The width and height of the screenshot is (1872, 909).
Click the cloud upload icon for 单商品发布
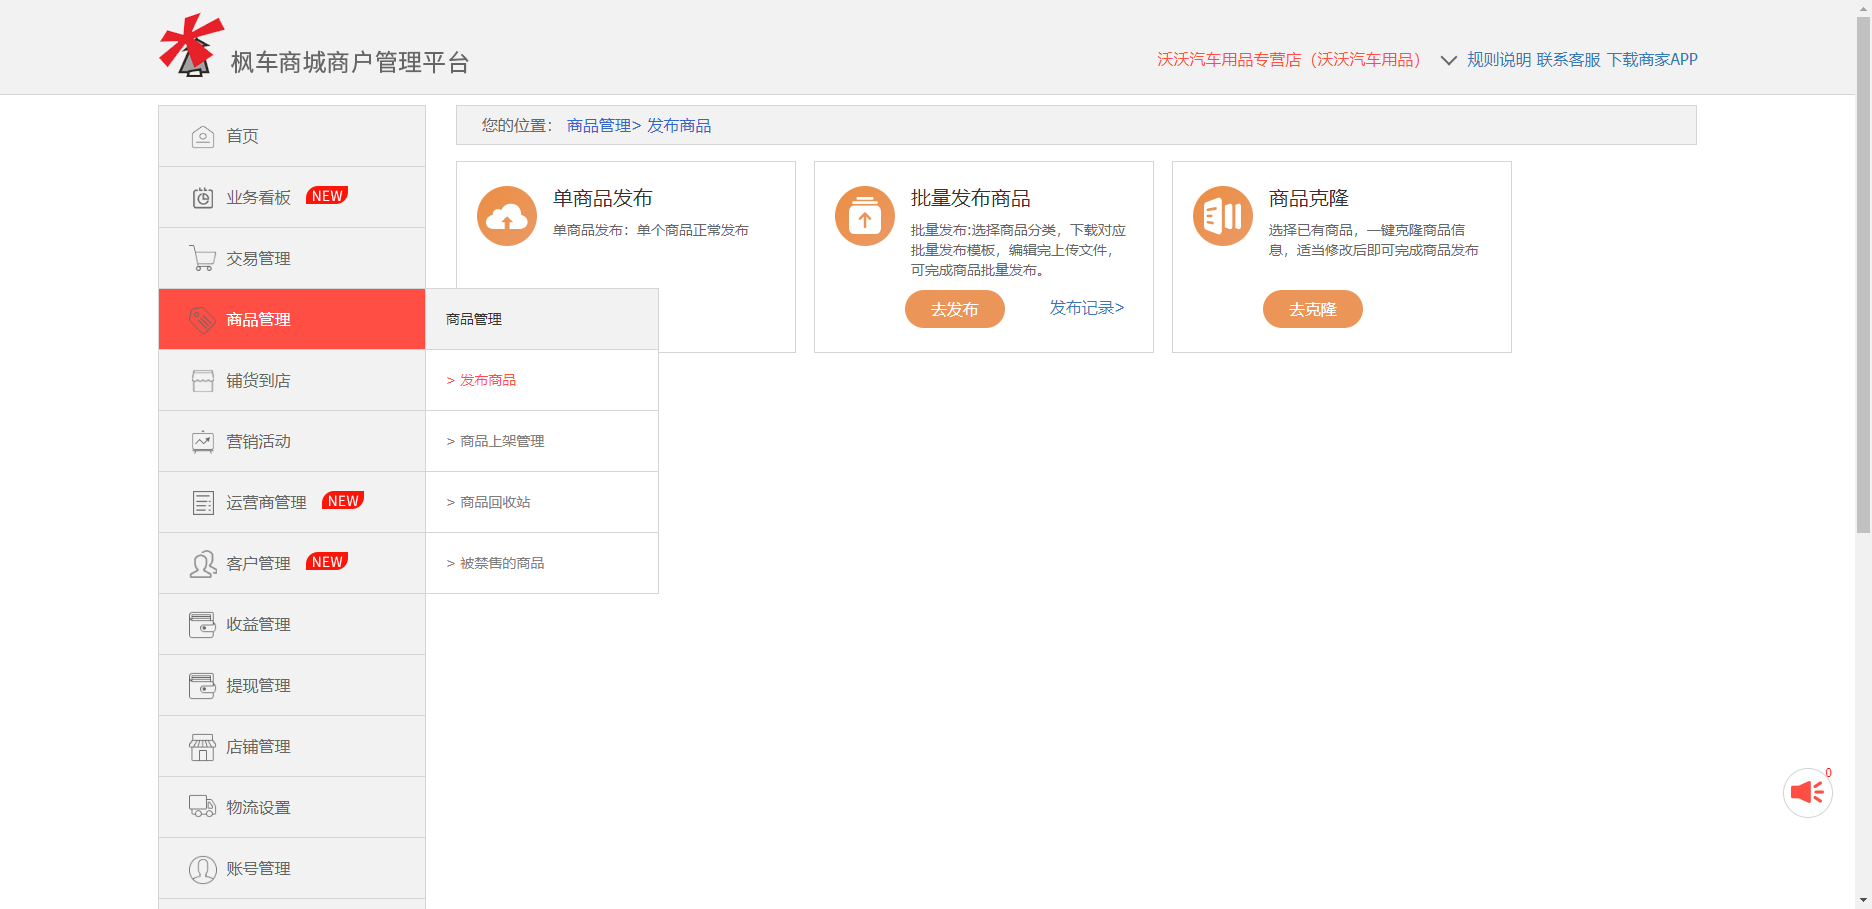coord(507,216)
